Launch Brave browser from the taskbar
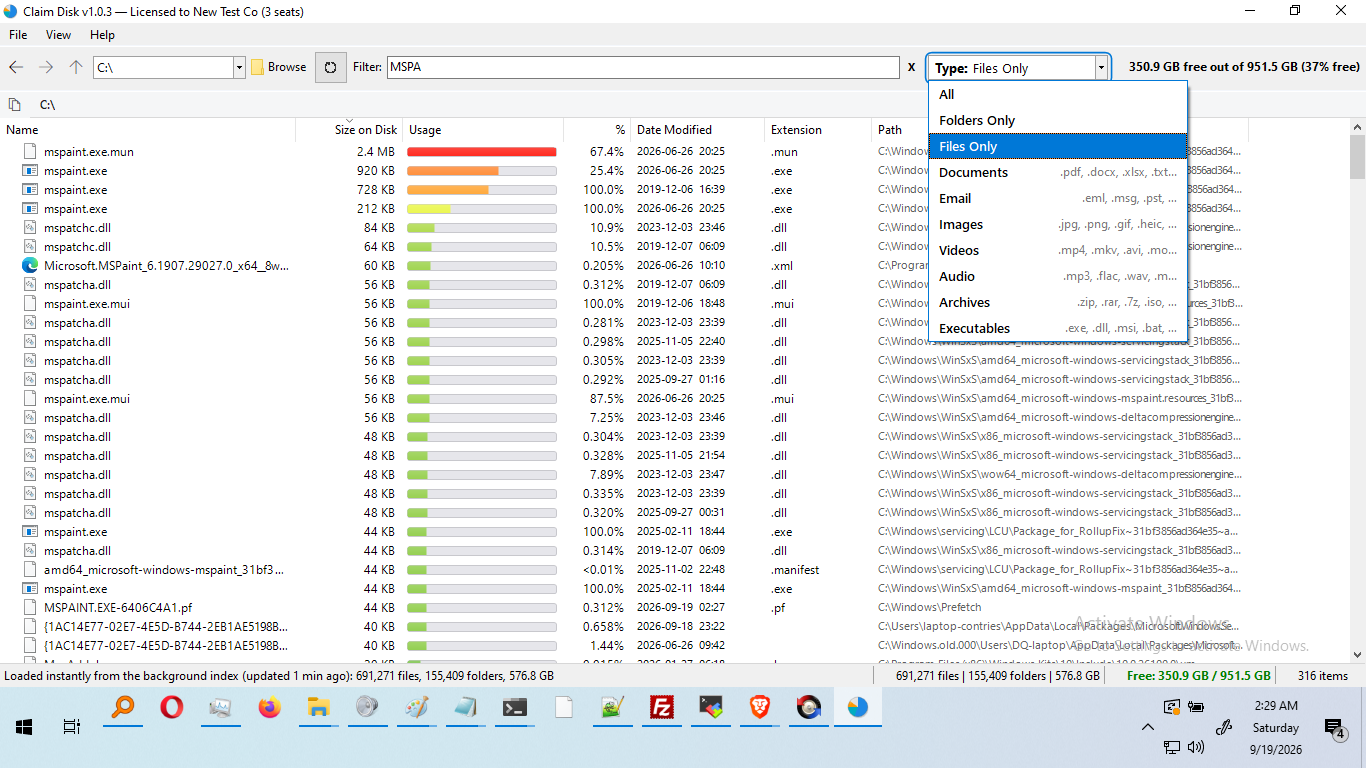 [x=759, y=708]
